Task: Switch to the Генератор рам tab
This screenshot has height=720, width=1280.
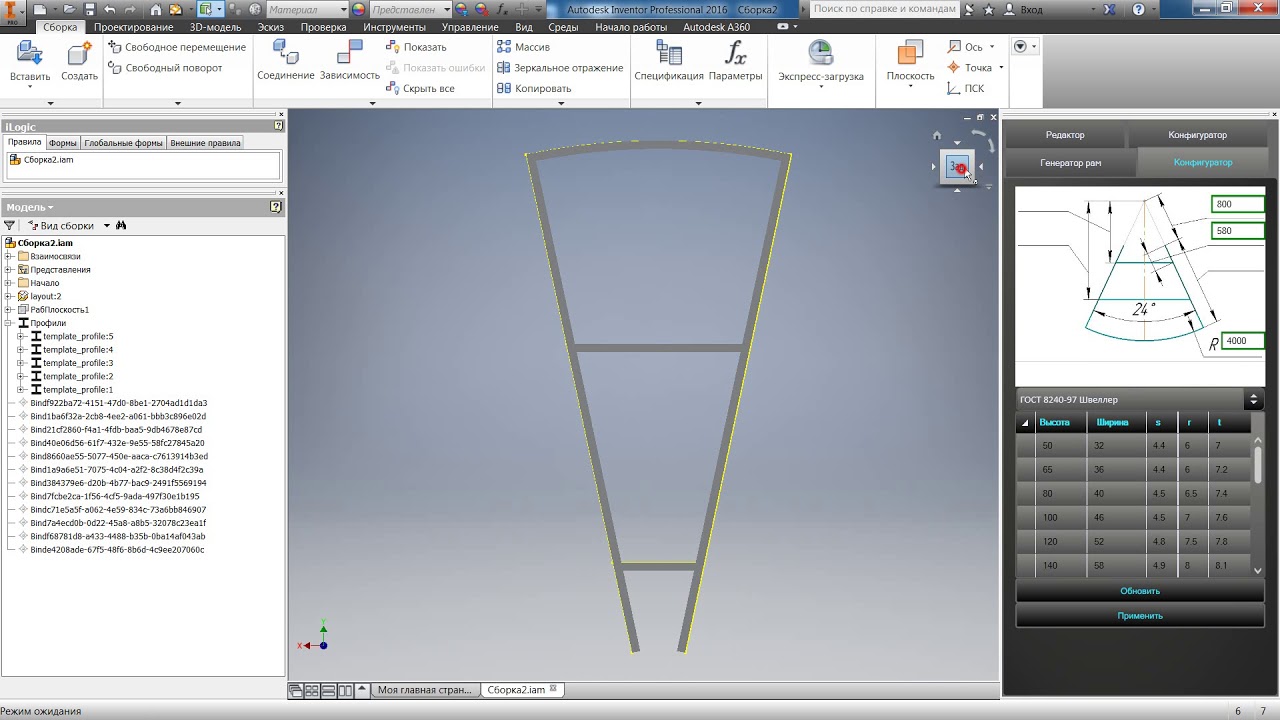Action: click(x=1070, y=162)
